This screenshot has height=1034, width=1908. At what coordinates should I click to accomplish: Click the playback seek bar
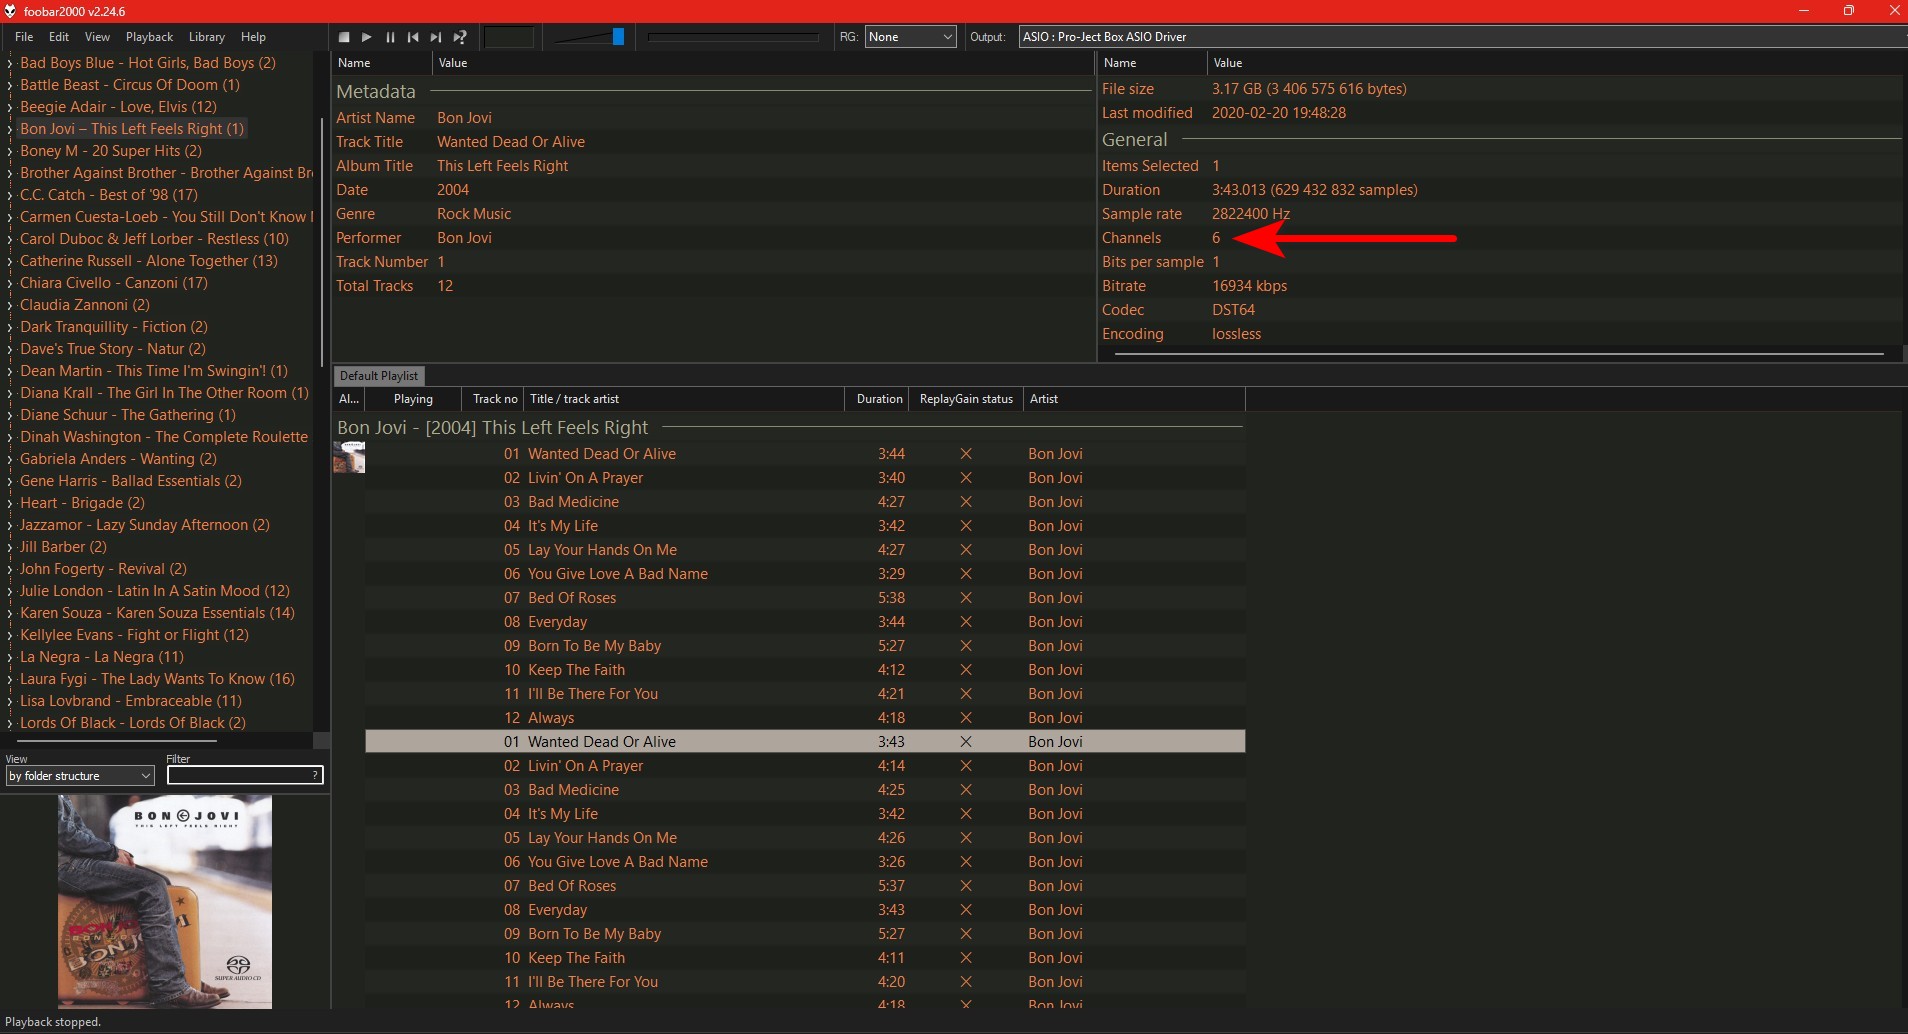[x=733, y=37]
